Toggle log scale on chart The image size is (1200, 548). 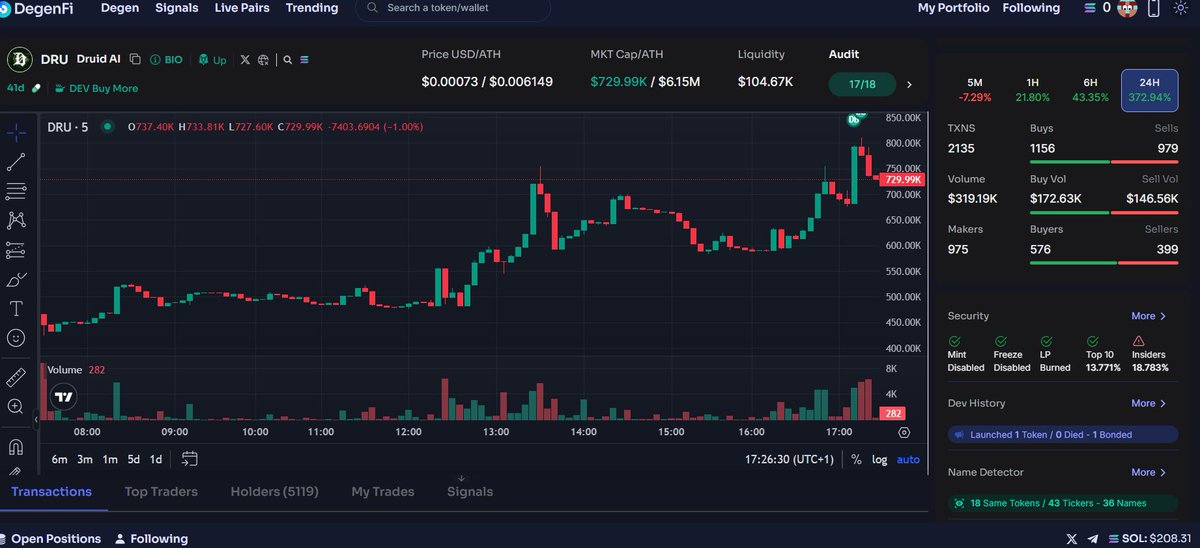(x=879, y=459)
